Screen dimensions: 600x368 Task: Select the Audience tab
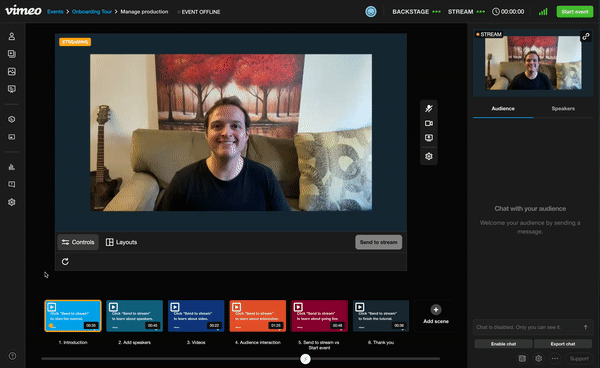[x=503, y=109]
